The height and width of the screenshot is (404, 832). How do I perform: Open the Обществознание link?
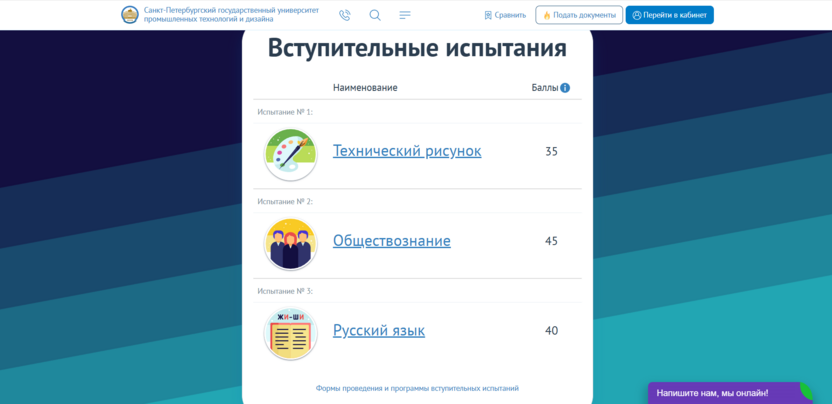[x=392, y=241]
